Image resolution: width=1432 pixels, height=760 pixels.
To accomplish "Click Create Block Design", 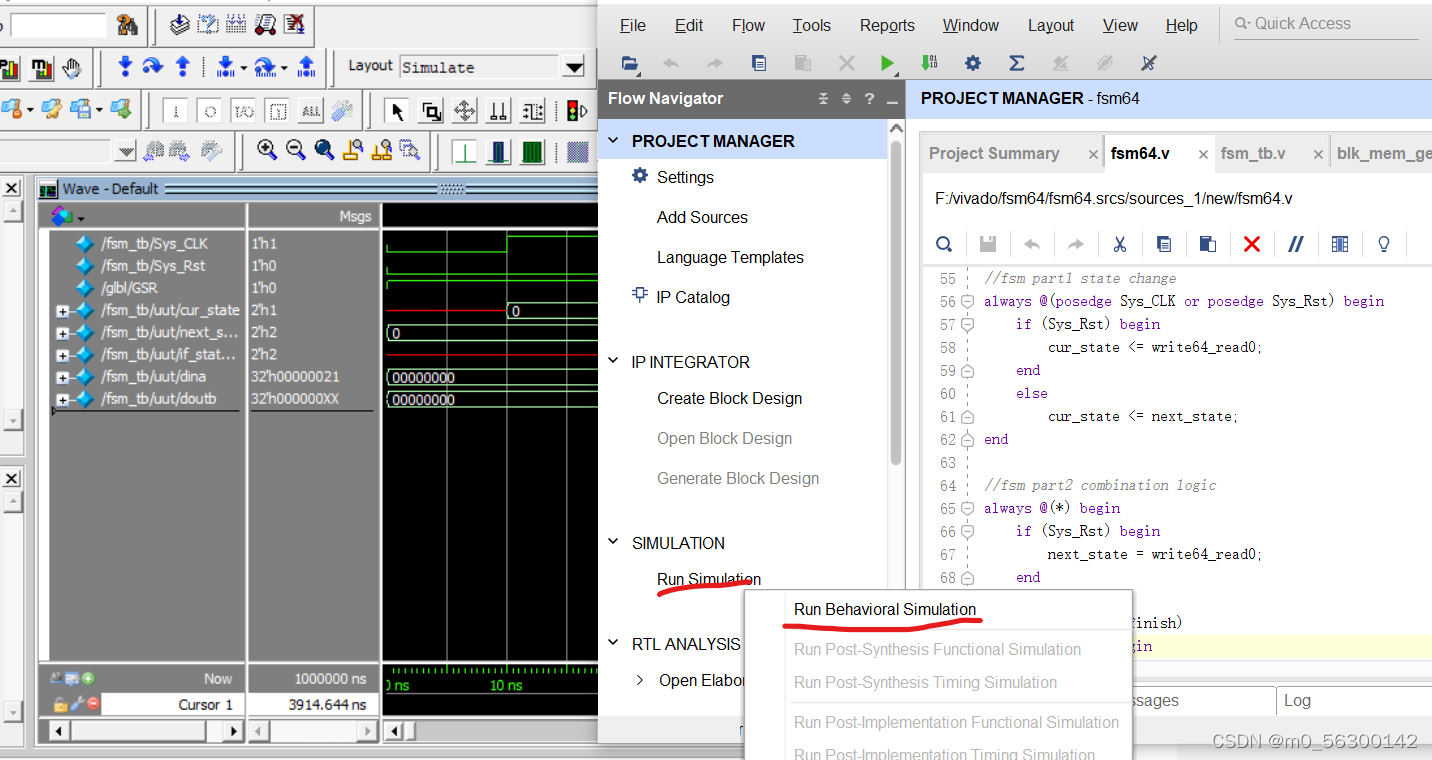I will click(x=729, y=398).
